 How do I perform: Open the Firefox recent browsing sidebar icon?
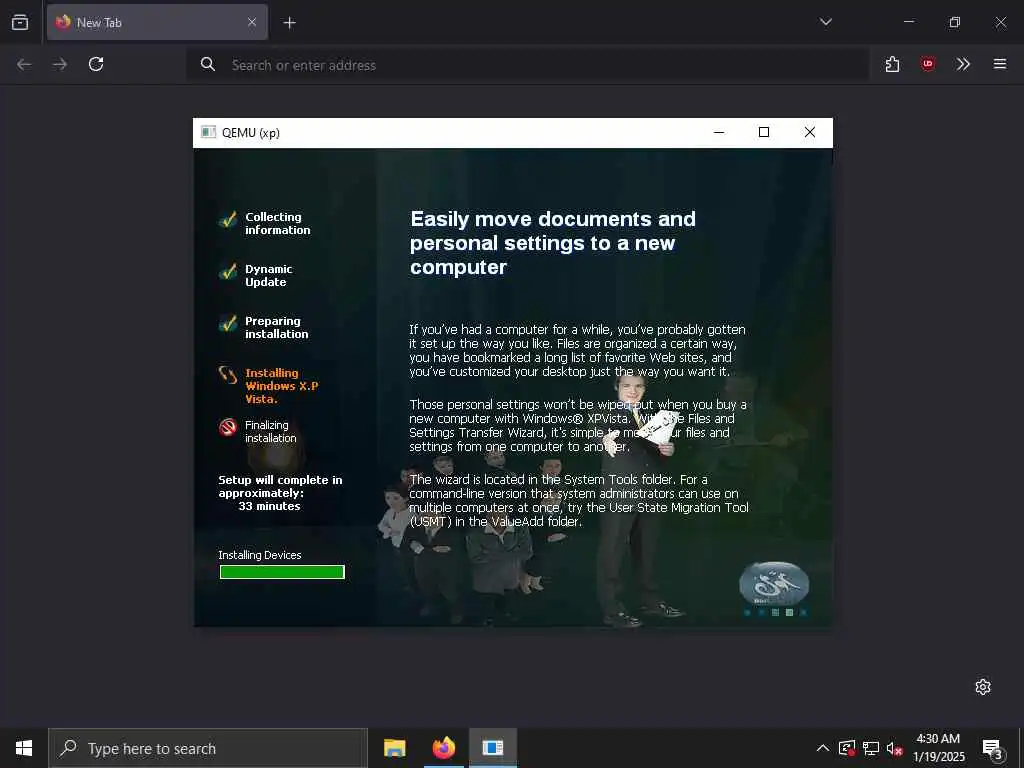pos(20,22)
